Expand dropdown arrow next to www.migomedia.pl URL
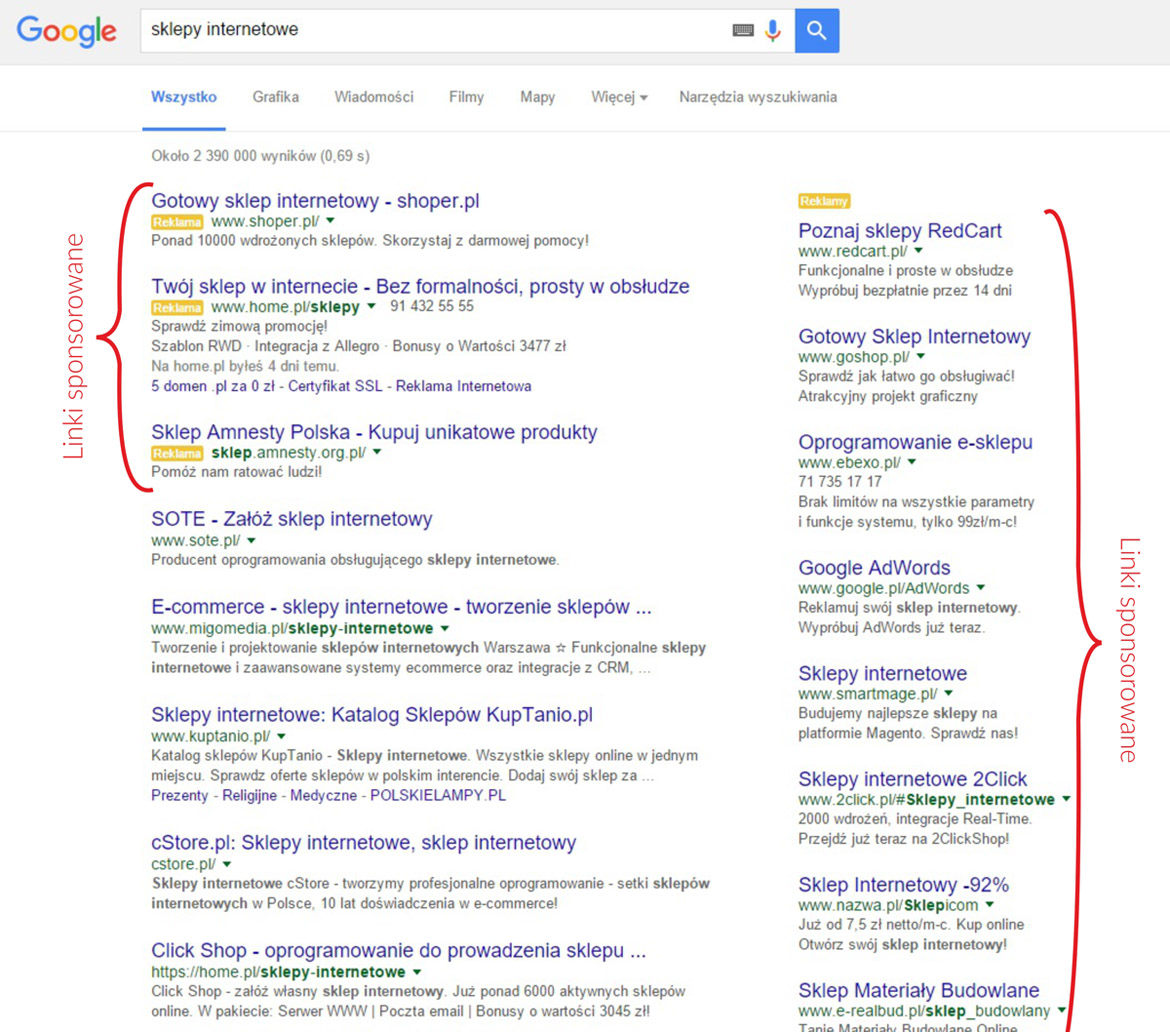Screen dimensions: 1170x1032 pos(445,628)
